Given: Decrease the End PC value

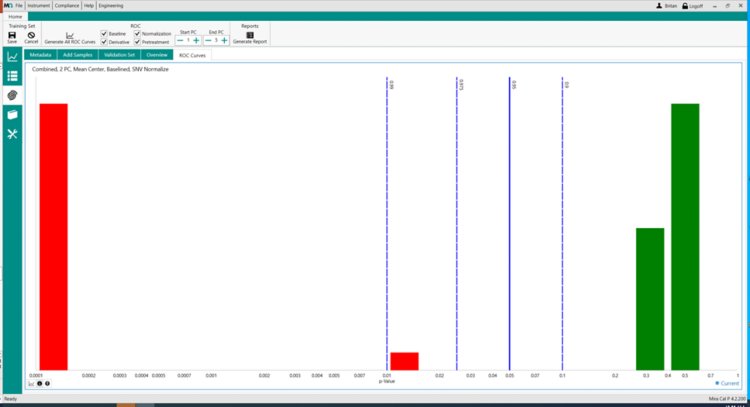Looking at the screenshot, I should pos(208,40).
